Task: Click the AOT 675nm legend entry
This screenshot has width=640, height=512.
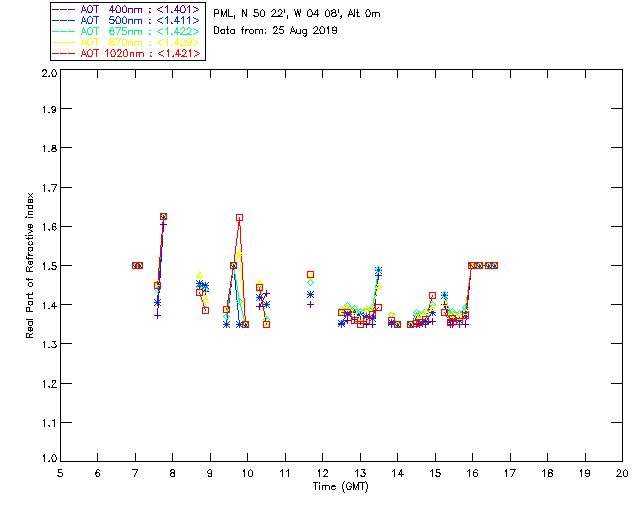Action: click(x=126, y=31)
